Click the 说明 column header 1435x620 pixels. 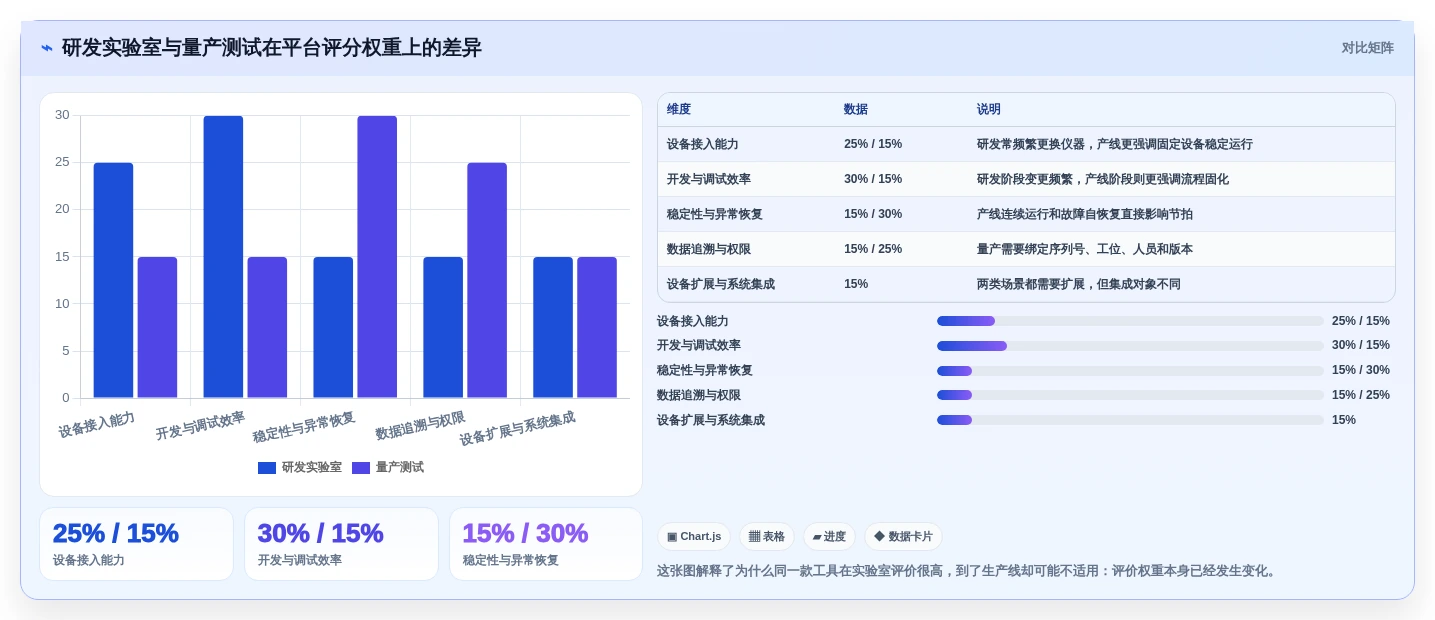989,110
